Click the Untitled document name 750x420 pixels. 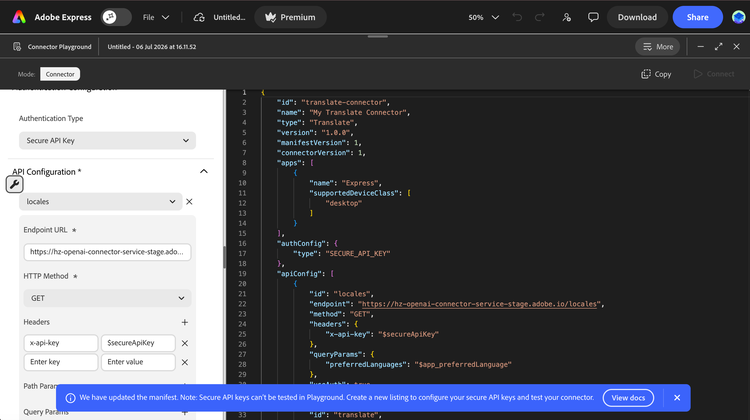[x=229, y=17]
